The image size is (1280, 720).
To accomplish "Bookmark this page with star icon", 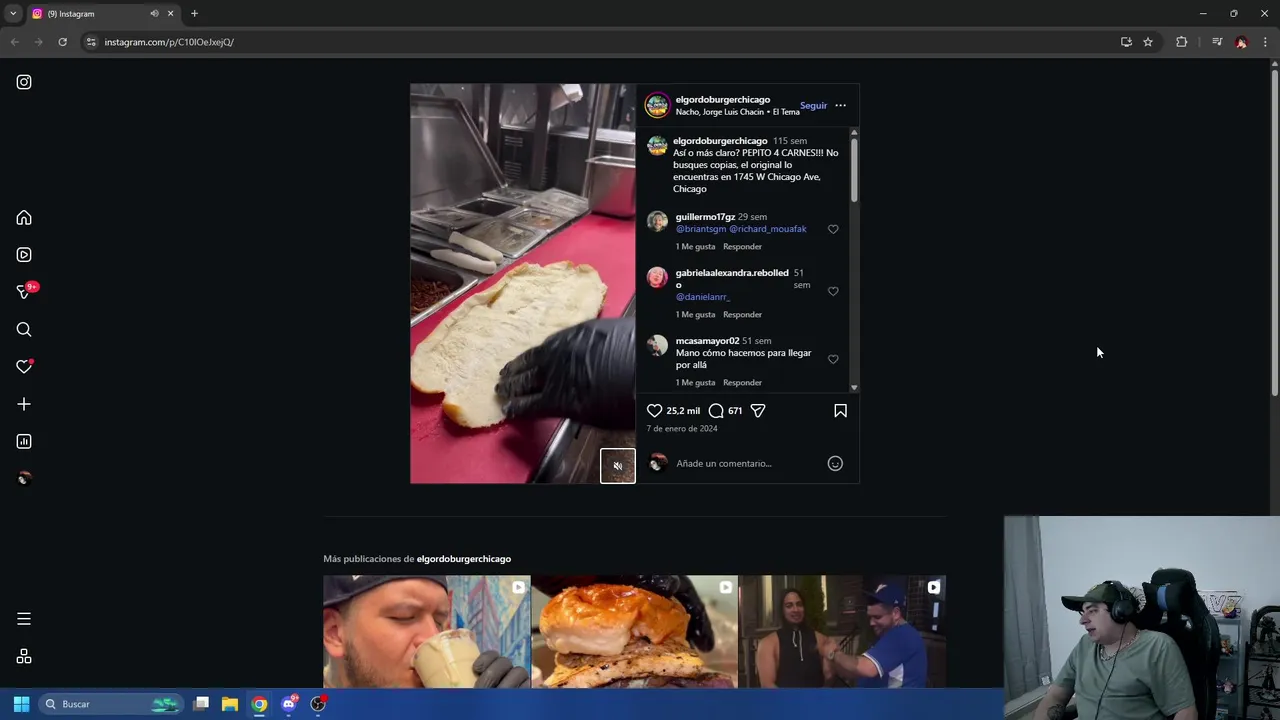I will [1148, 42].
